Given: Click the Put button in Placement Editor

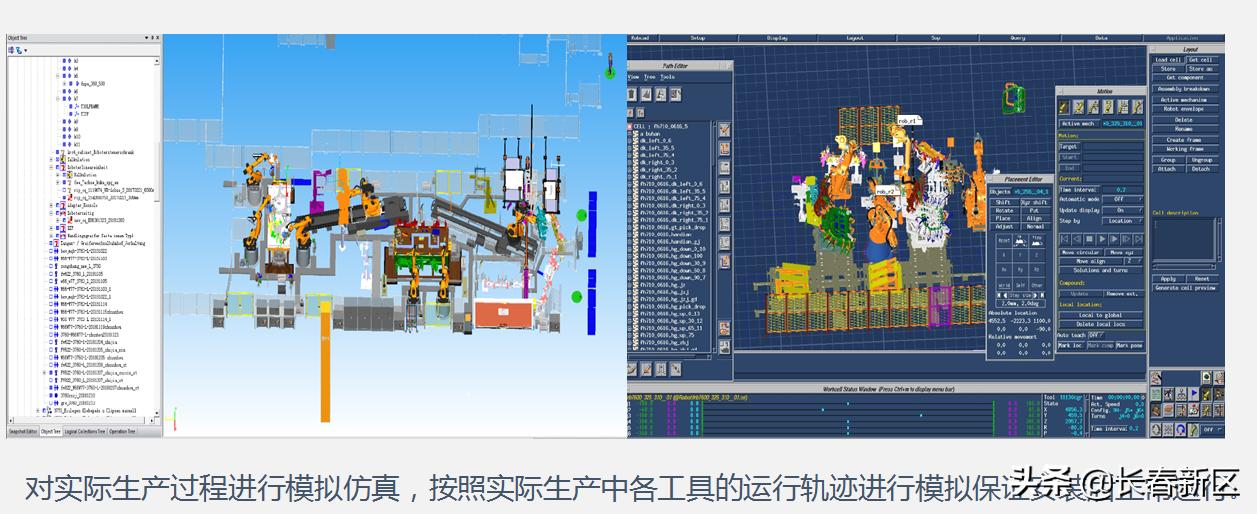Looking at the screenshot, I should click(x=1035, y=210).
